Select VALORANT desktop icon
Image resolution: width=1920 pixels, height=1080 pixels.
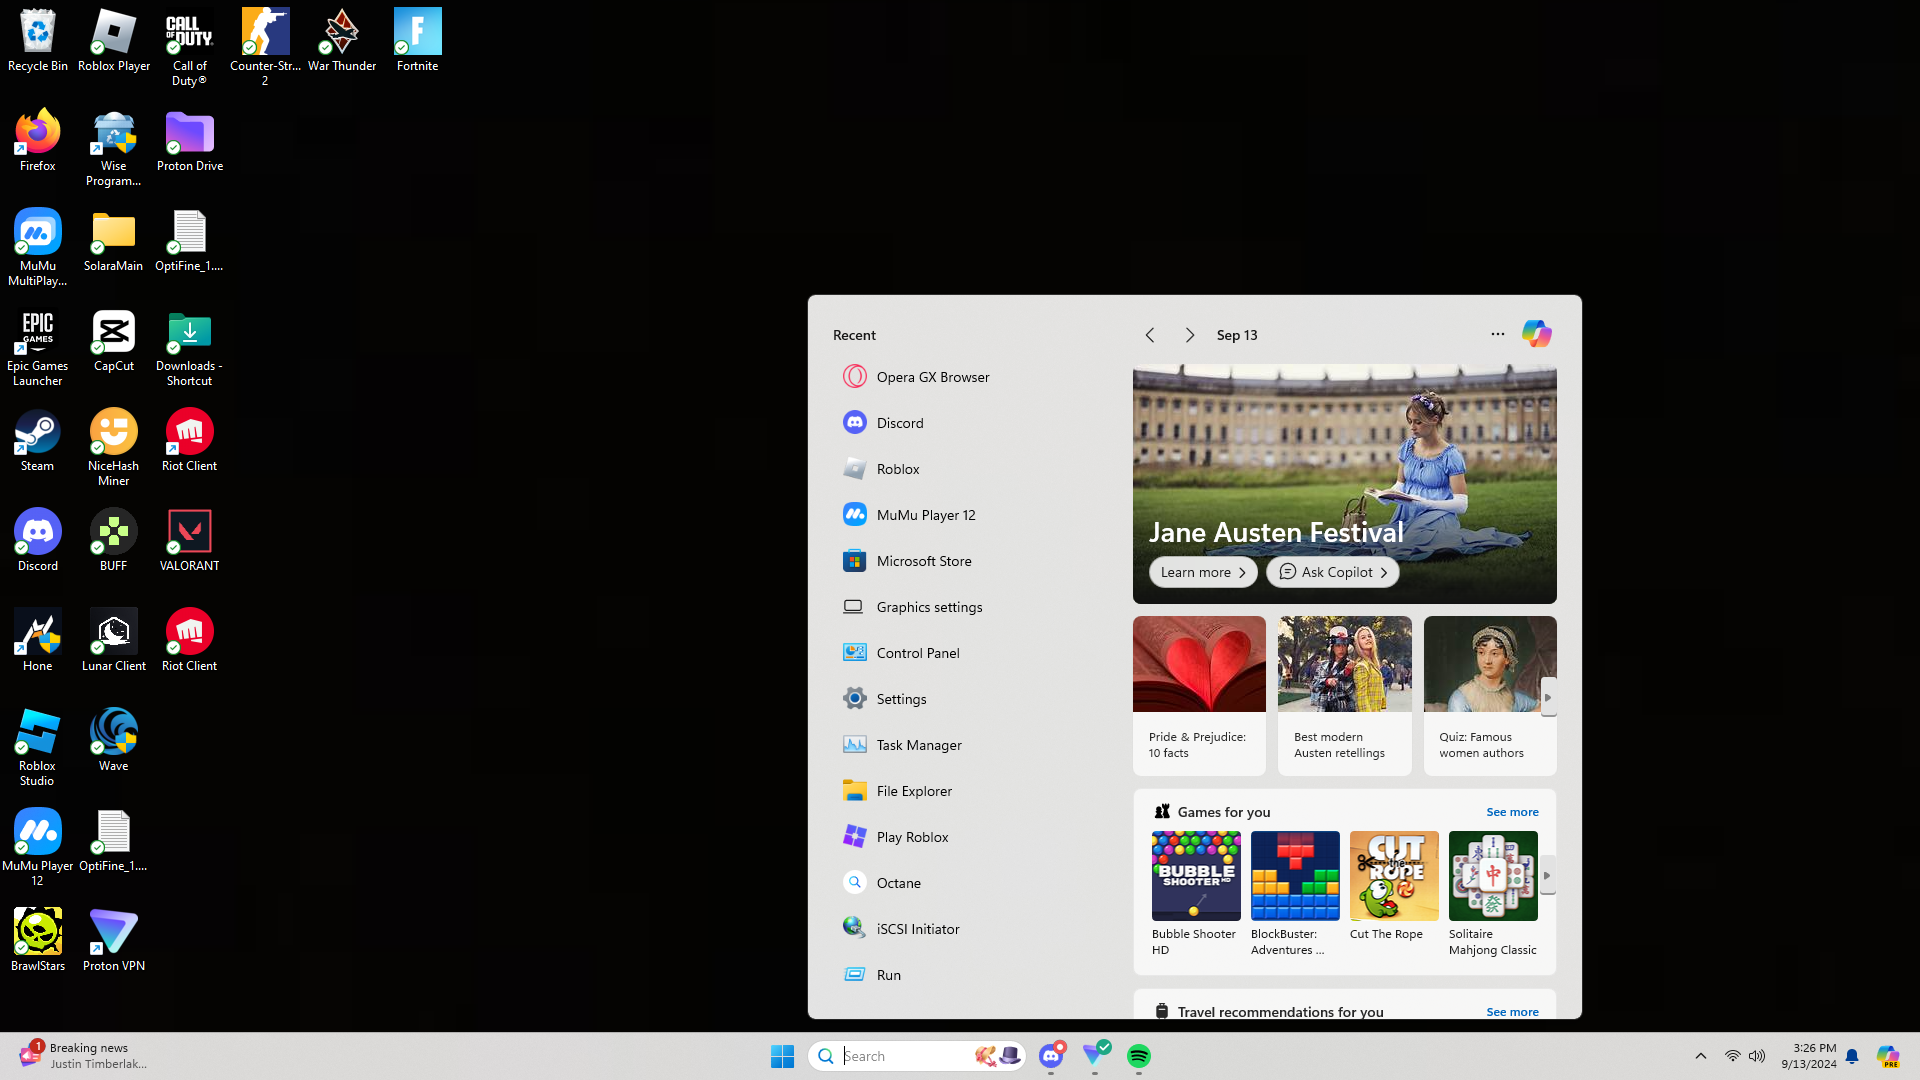tap(190, 541)
